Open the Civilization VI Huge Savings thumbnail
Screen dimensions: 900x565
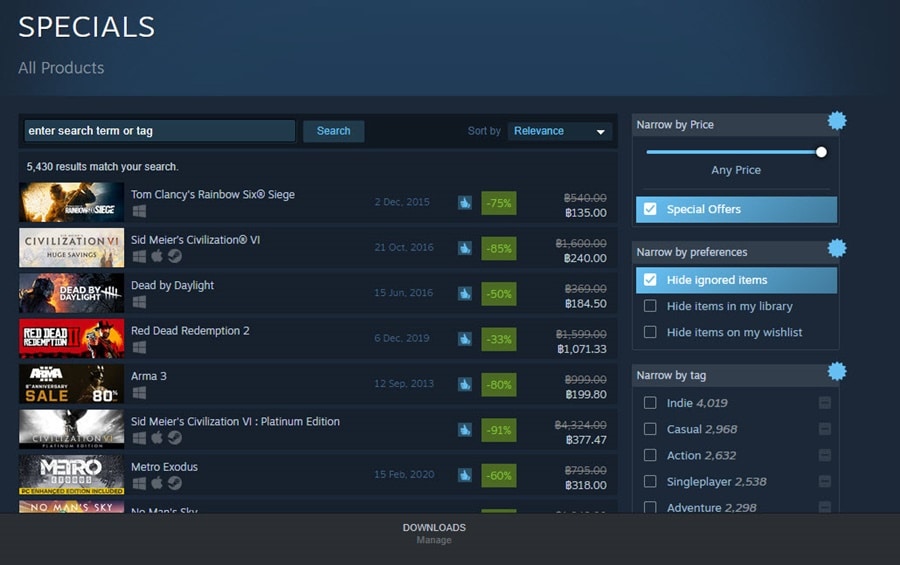[x=71, y=248]
